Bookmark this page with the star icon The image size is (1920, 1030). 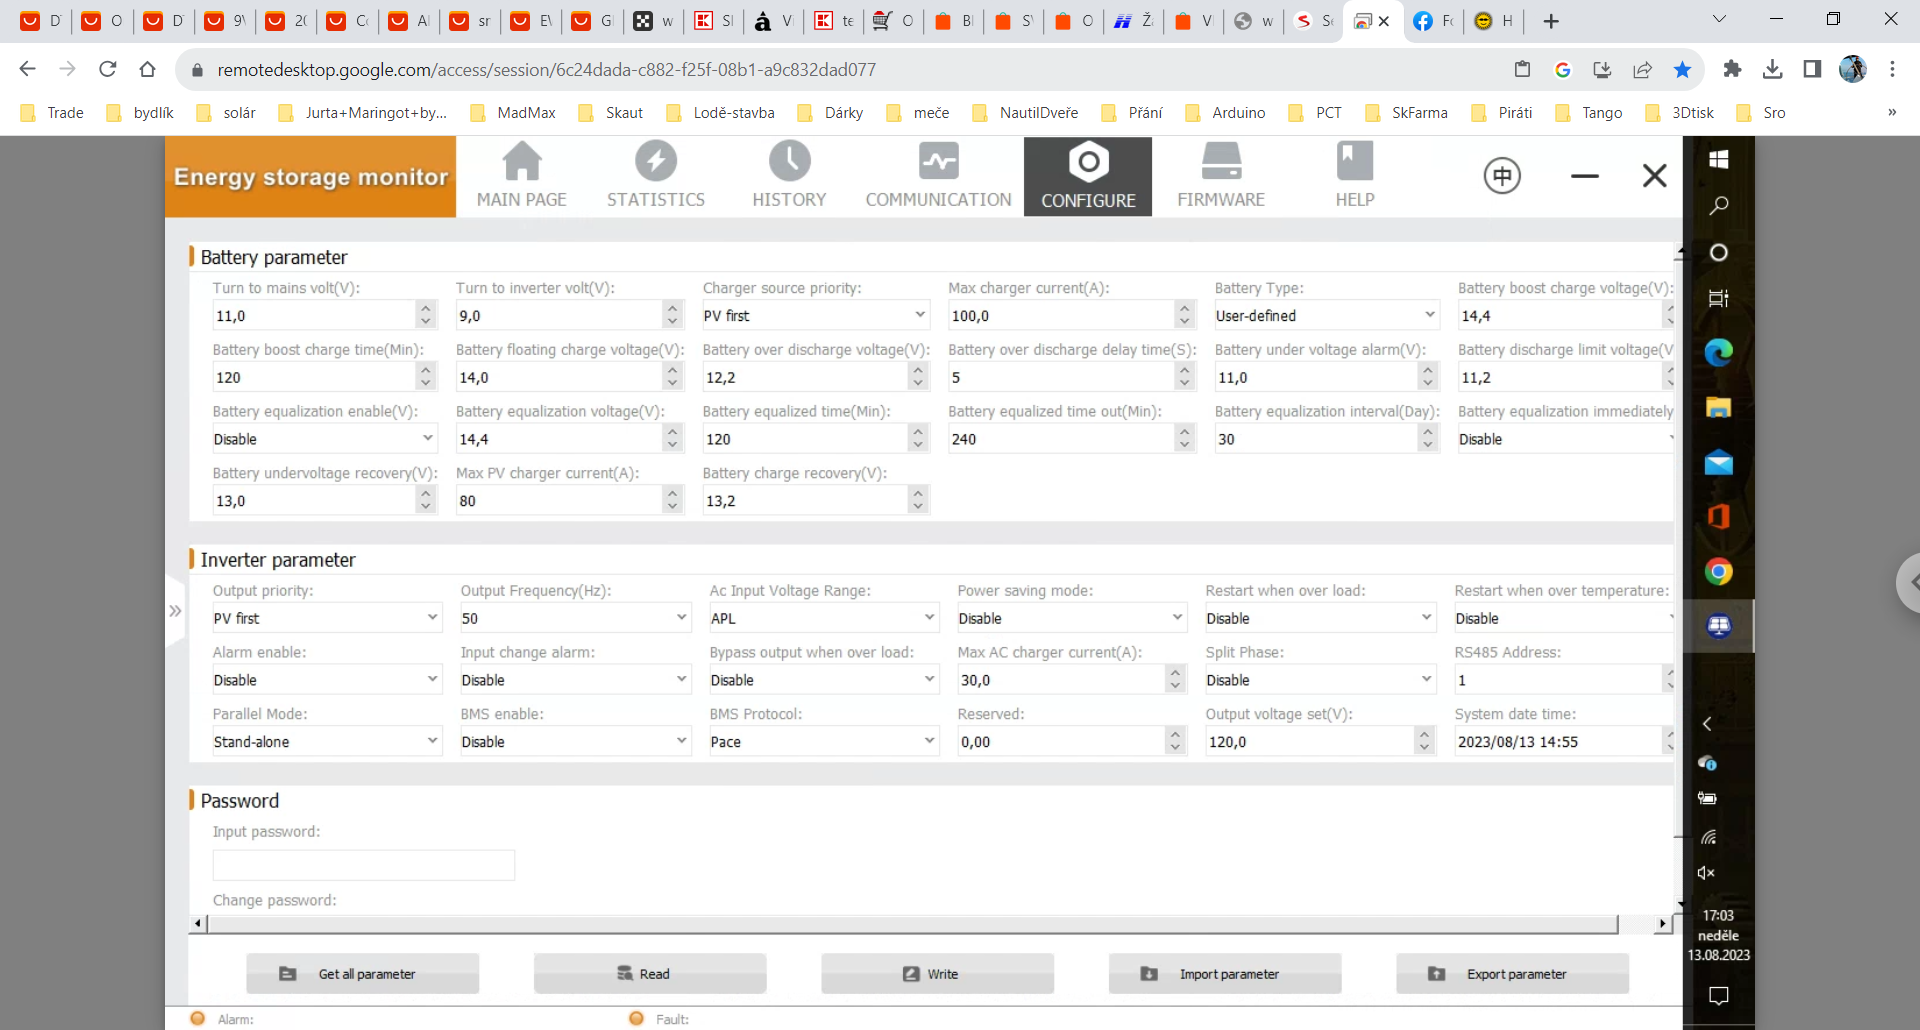pyautogui.click(x=1682, y=69)
